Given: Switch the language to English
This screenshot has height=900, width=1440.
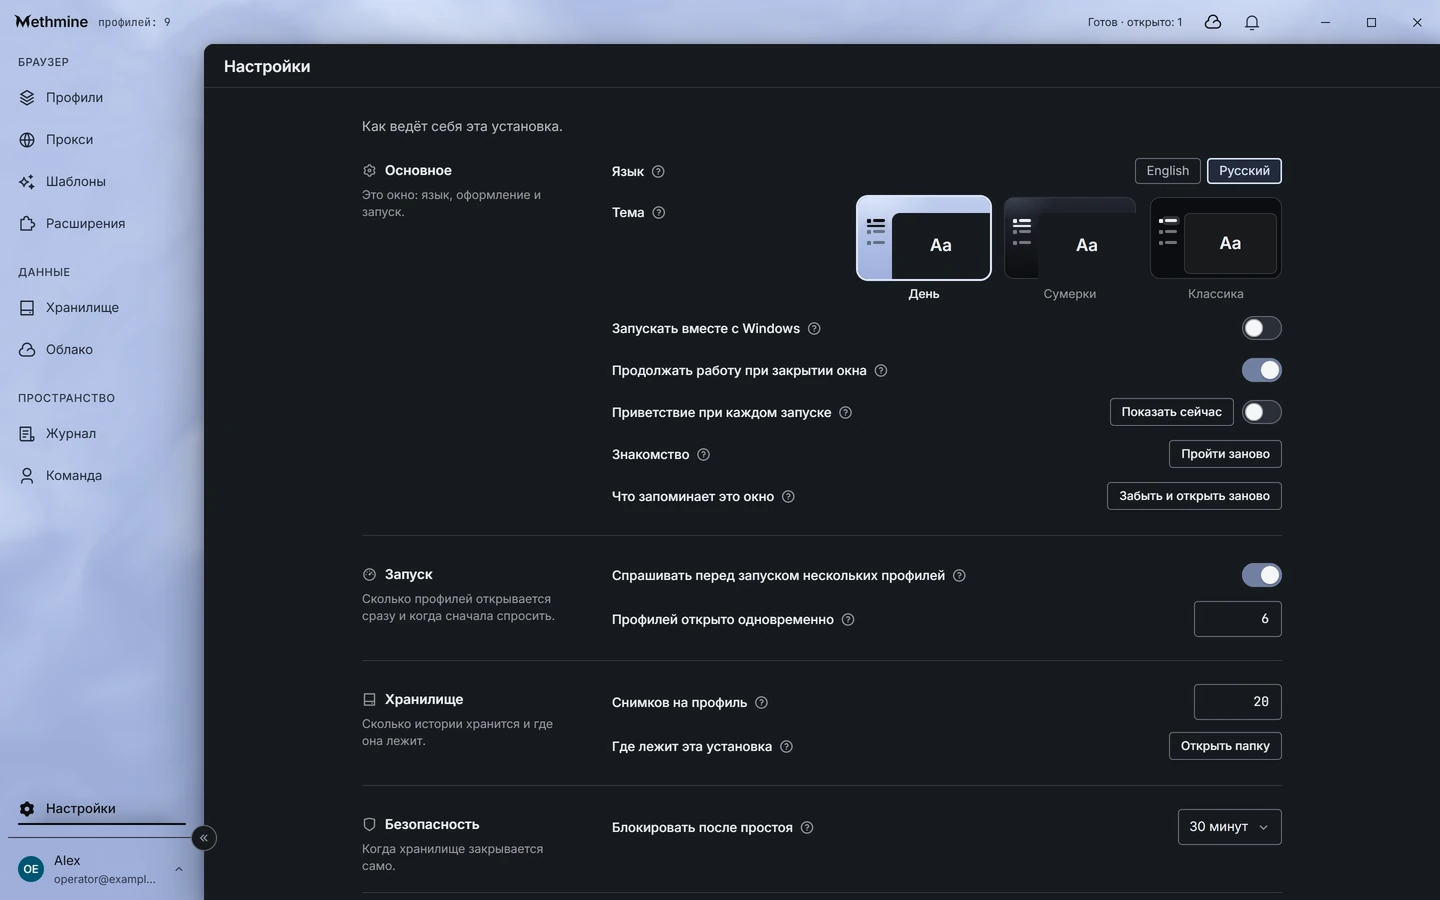Looking at the screenshot, I should tap(1167, 171).
